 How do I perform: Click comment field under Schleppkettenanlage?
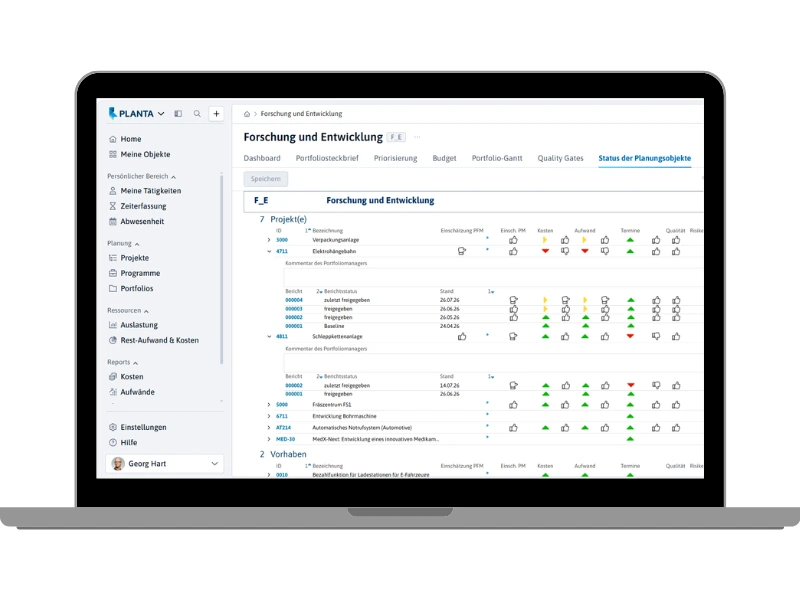tap(493, 363)
